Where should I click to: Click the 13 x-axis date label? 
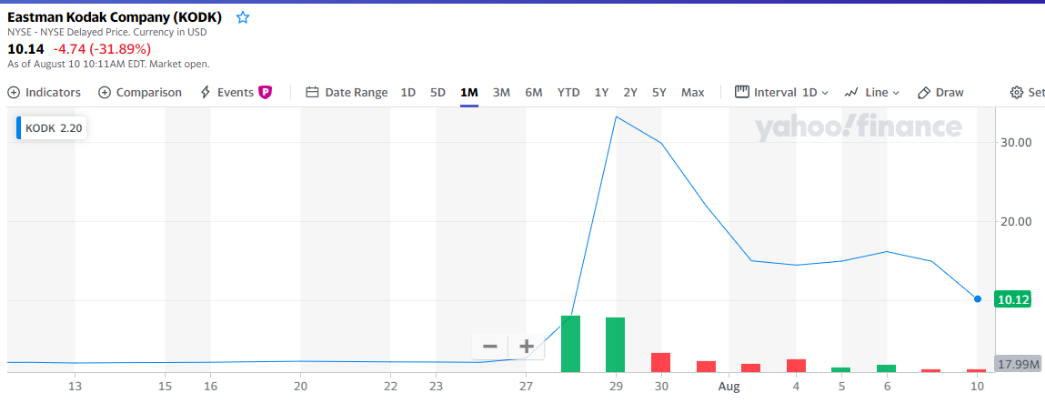click(x=75, y=386)
